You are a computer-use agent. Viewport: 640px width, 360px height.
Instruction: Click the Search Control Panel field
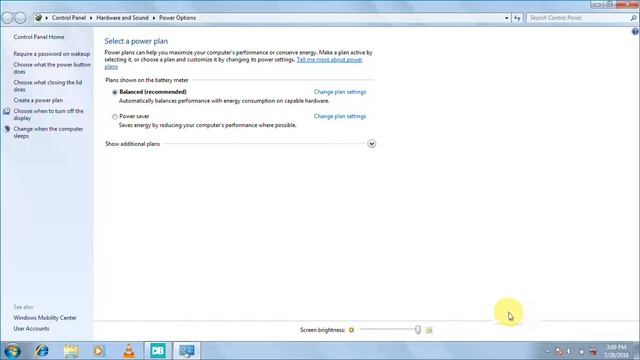click(578, 18)
